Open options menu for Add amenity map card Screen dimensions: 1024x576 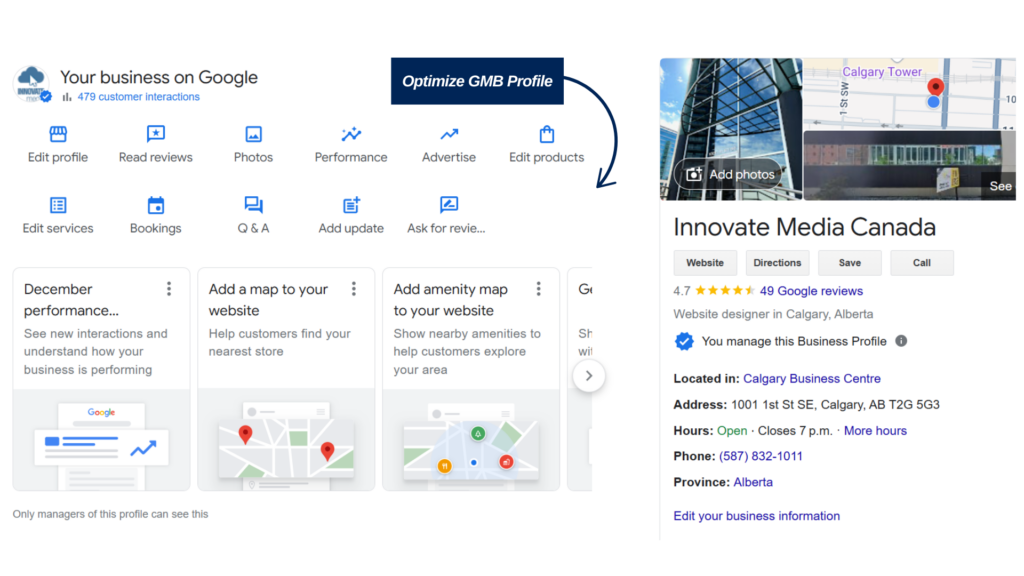[x=539, y=289]
